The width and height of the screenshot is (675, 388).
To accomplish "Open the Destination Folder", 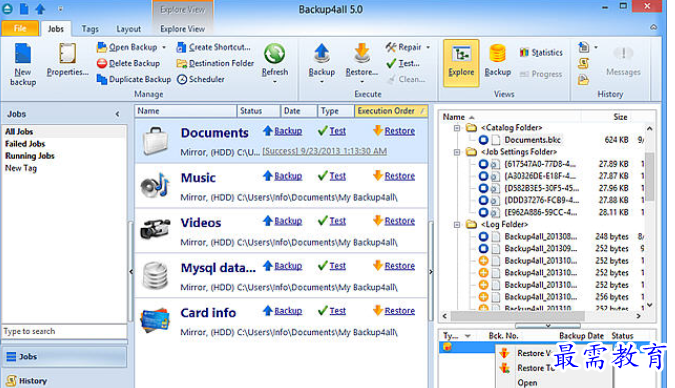I will [215, 63].
